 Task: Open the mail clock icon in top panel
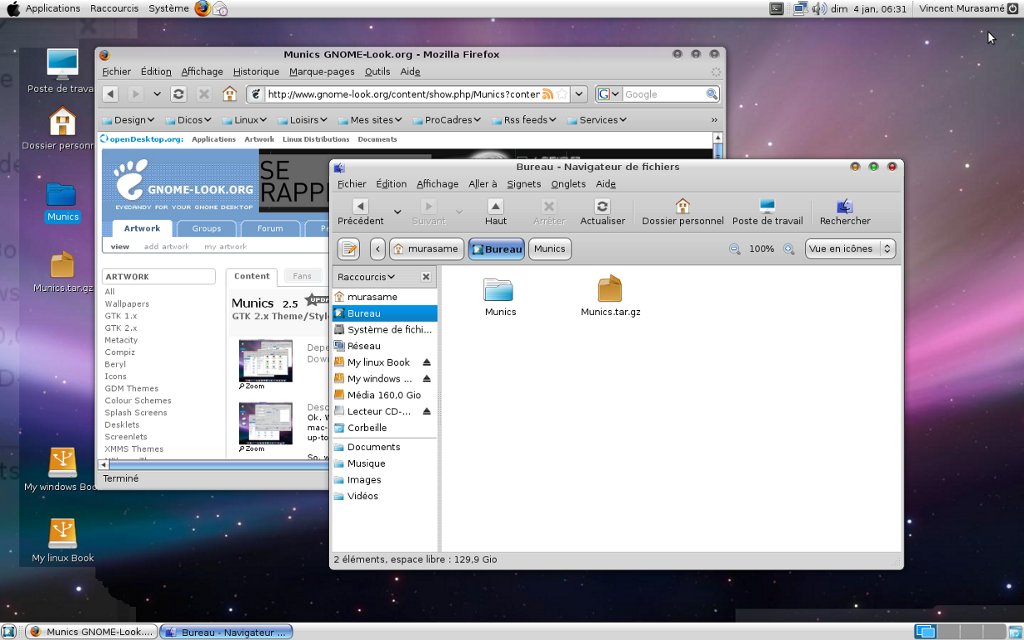221,9
